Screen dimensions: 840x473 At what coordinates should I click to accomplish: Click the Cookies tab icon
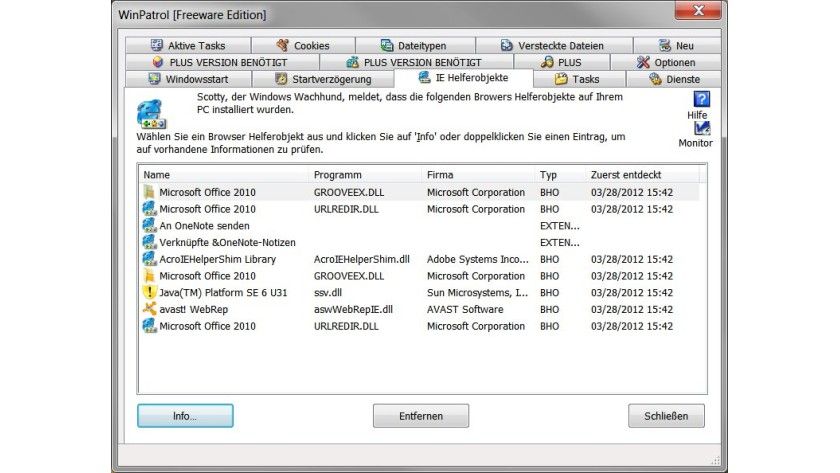(283, 45)
